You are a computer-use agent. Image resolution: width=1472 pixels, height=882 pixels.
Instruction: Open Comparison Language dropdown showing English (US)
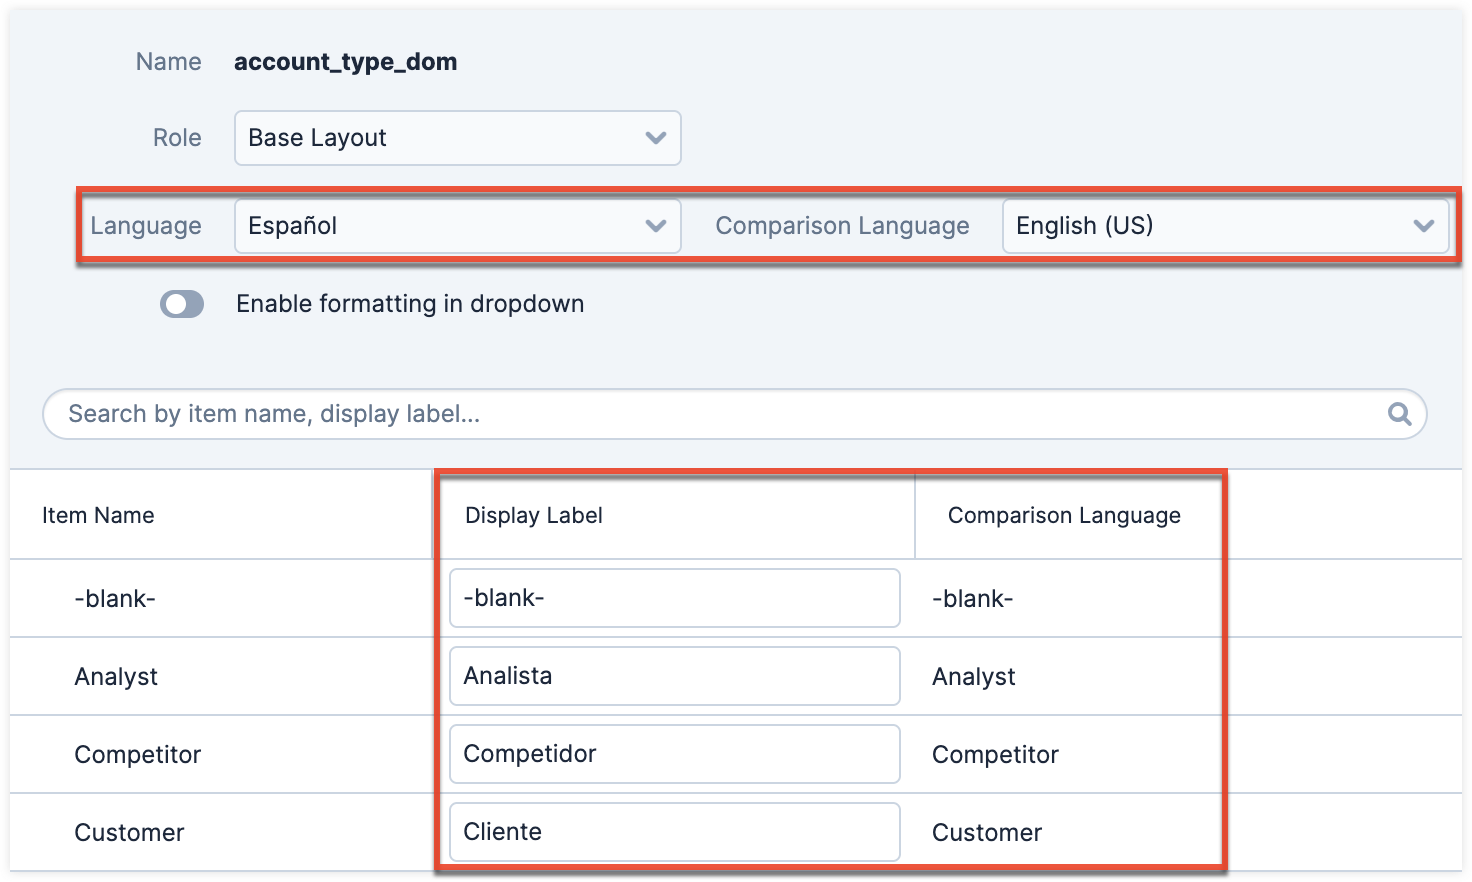click(1225, 226)
